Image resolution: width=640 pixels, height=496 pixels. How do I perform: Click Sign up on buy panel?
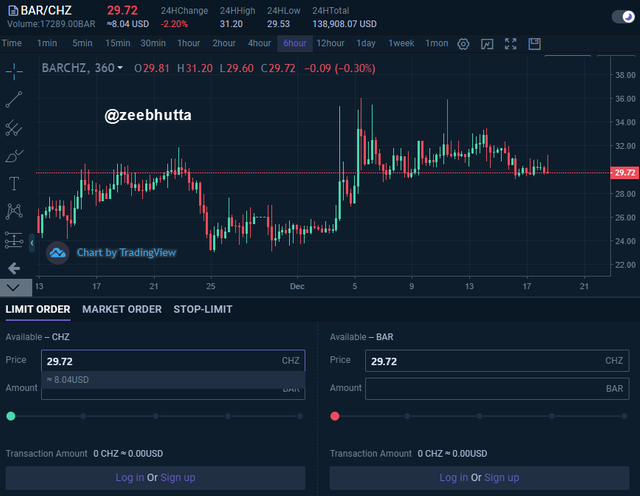178,477
